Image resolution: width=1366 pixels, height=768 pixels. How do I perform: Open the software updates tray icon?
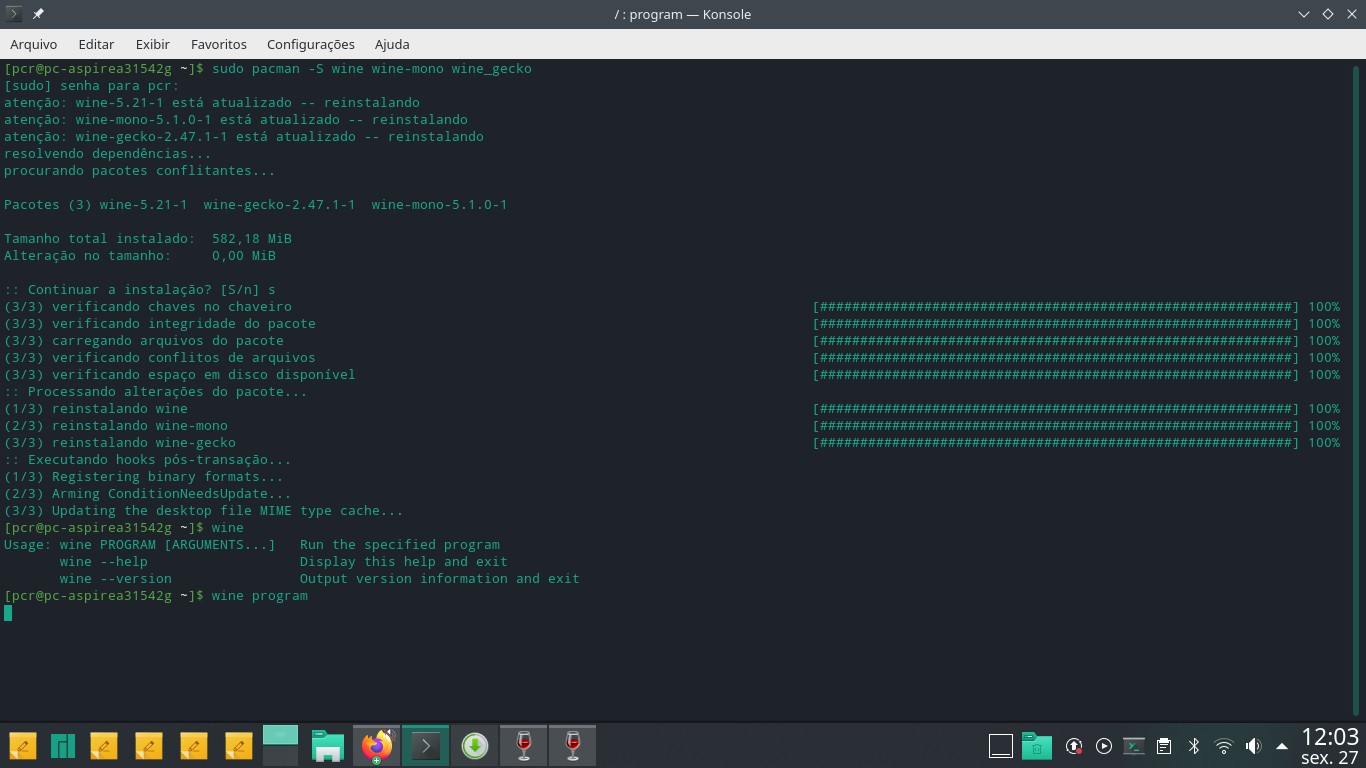click(1074, 746)
